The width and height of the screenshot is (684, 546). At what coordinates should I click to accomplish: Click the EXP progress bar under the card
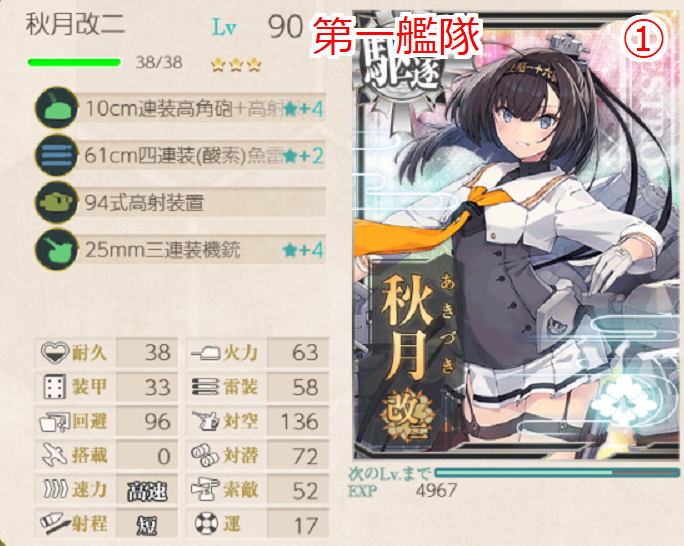557,472
